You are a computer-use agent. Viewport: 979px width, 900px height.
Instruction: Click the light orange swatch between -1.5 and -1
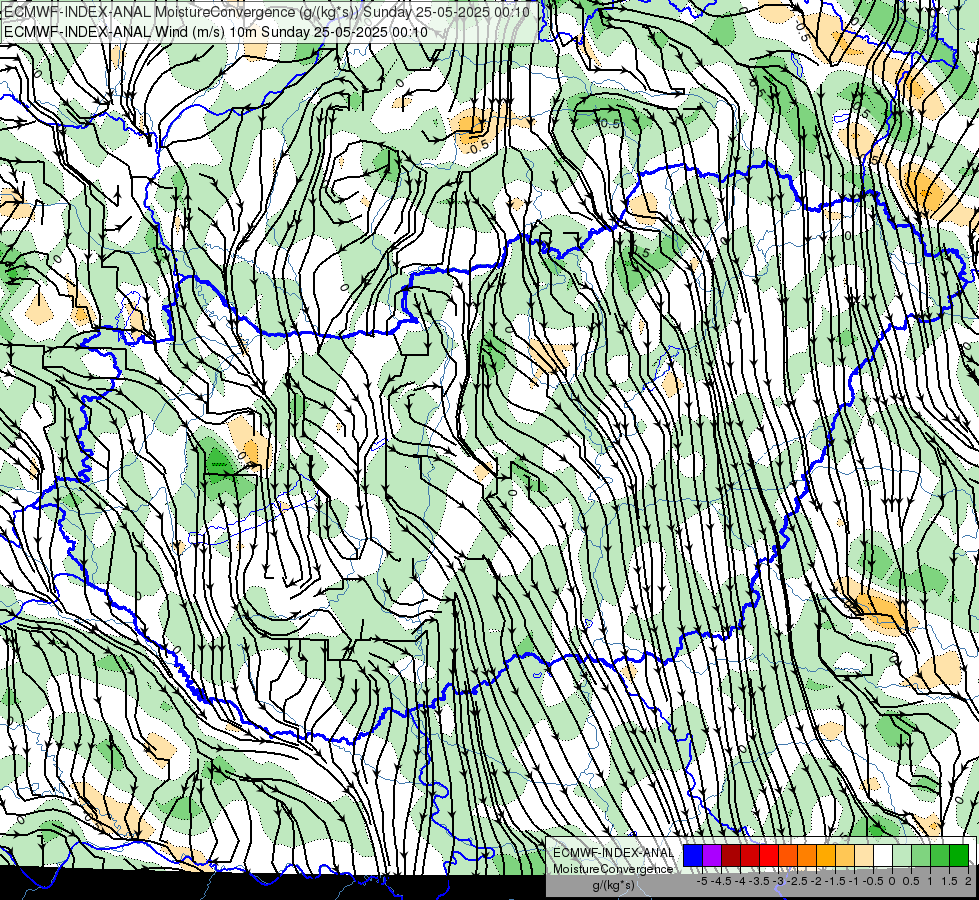845,855
